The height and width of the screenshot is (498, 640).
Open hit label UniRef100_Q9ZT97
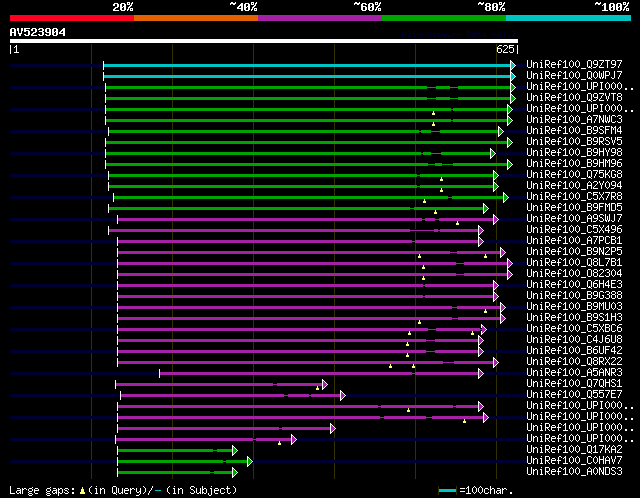[x=574, y=64]
